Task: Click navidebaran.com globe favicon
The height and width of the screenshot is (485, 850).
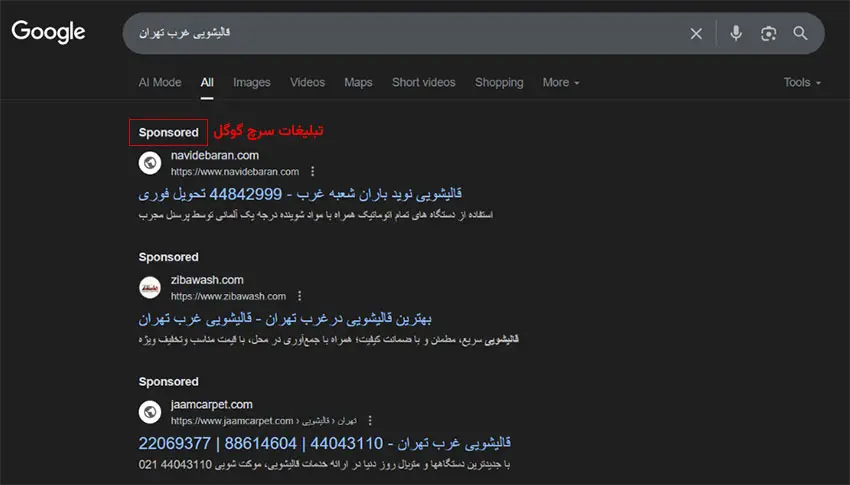Action: 150,163
